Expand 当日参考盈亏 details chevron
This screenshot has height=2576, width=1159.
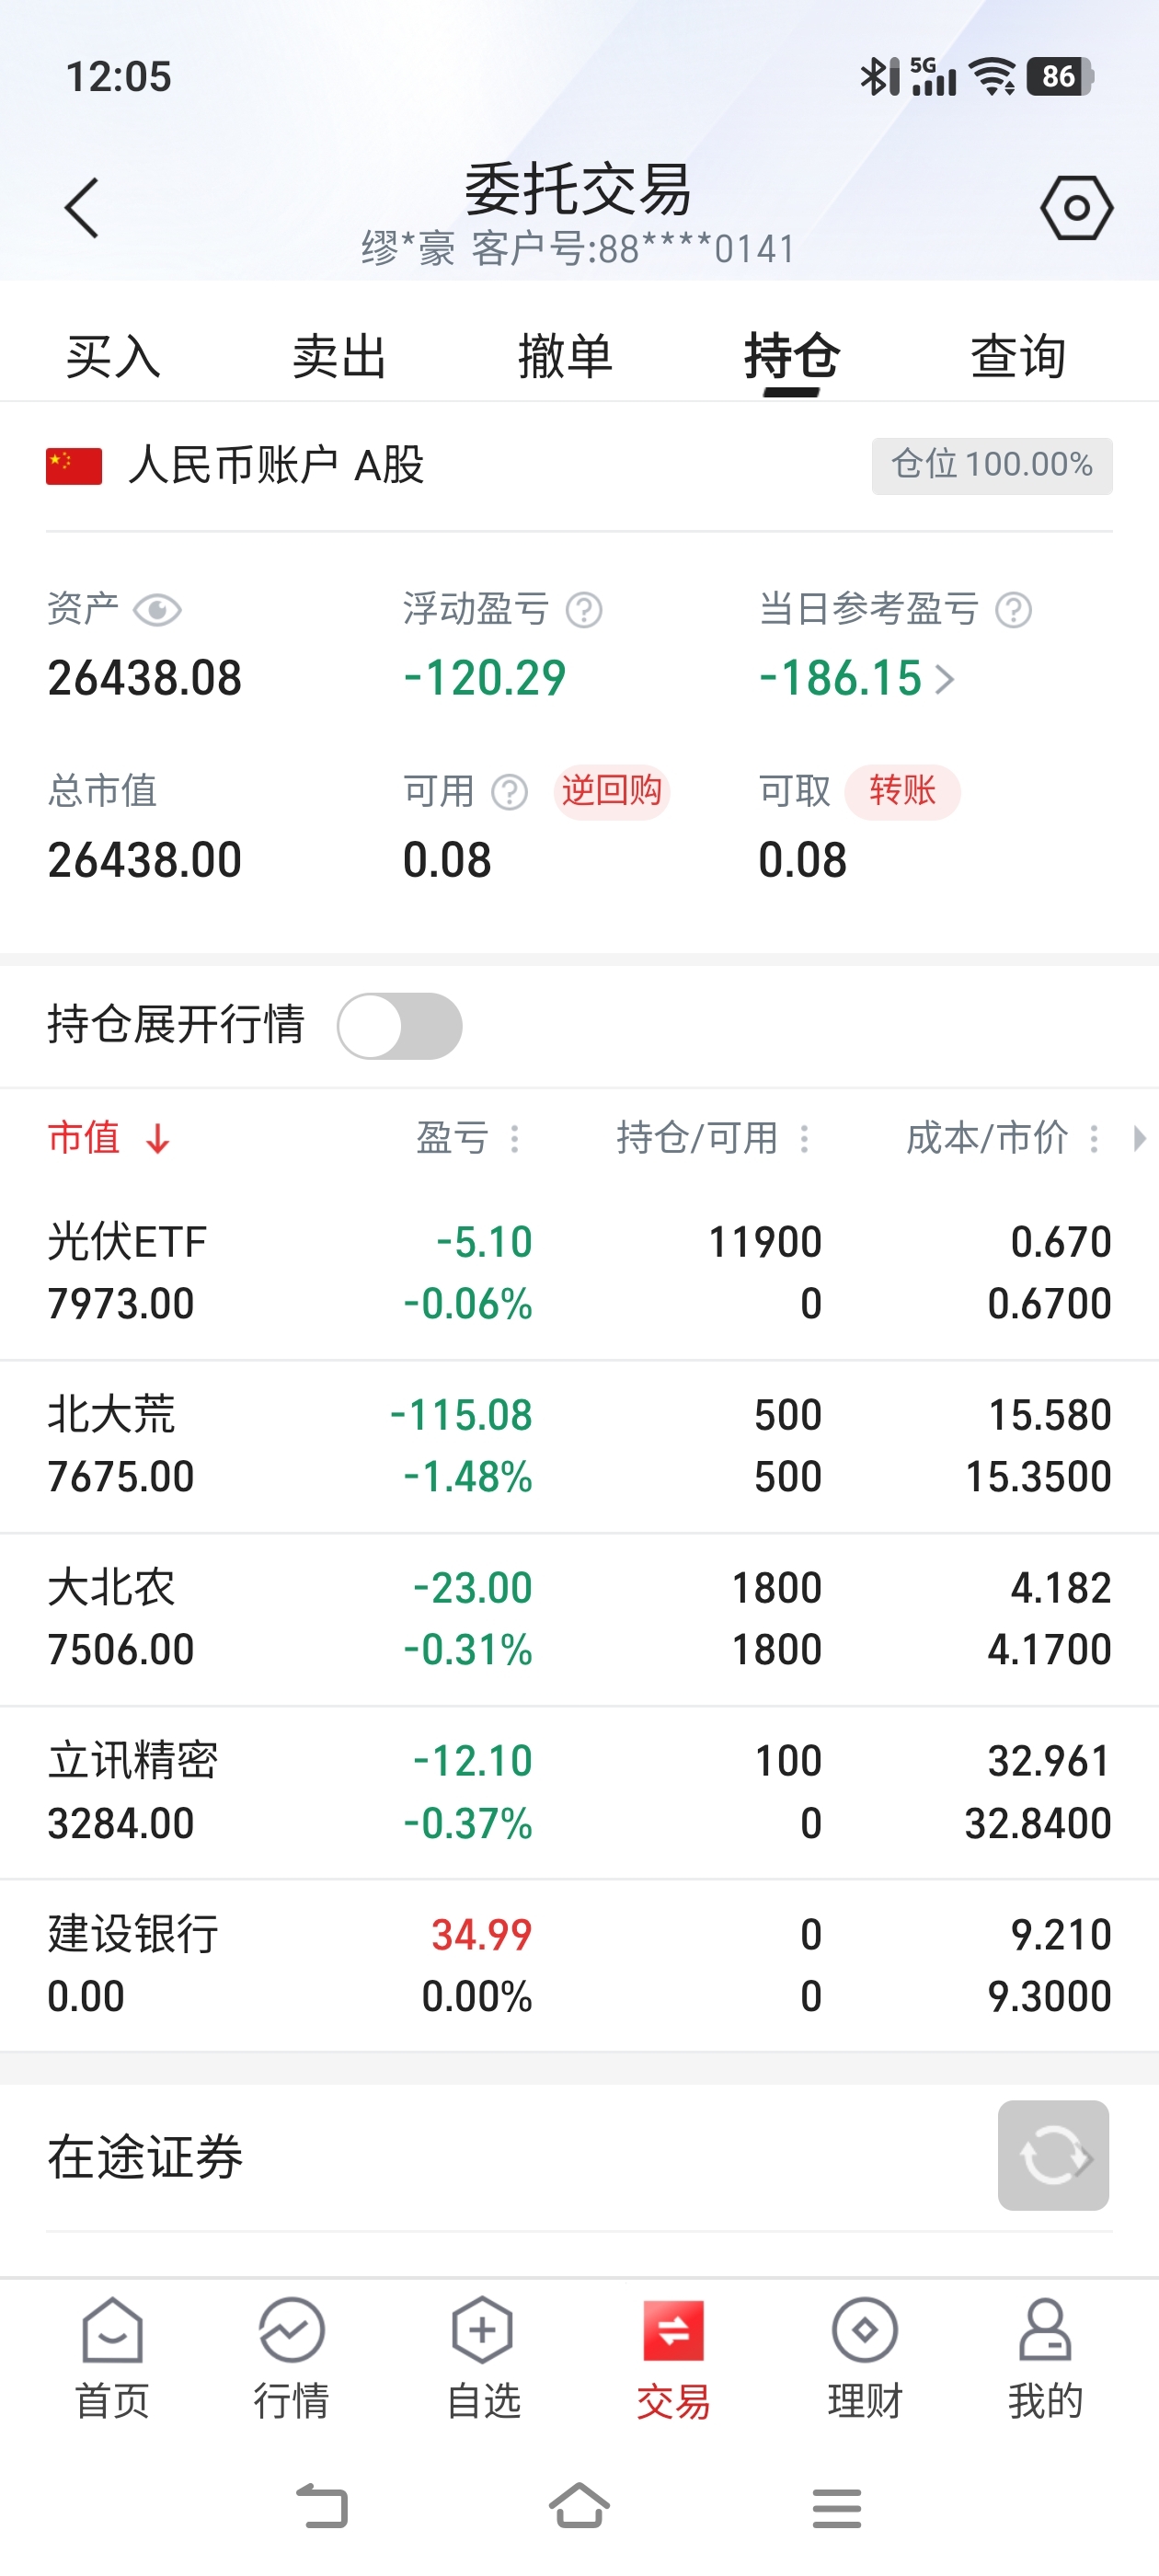945,680
